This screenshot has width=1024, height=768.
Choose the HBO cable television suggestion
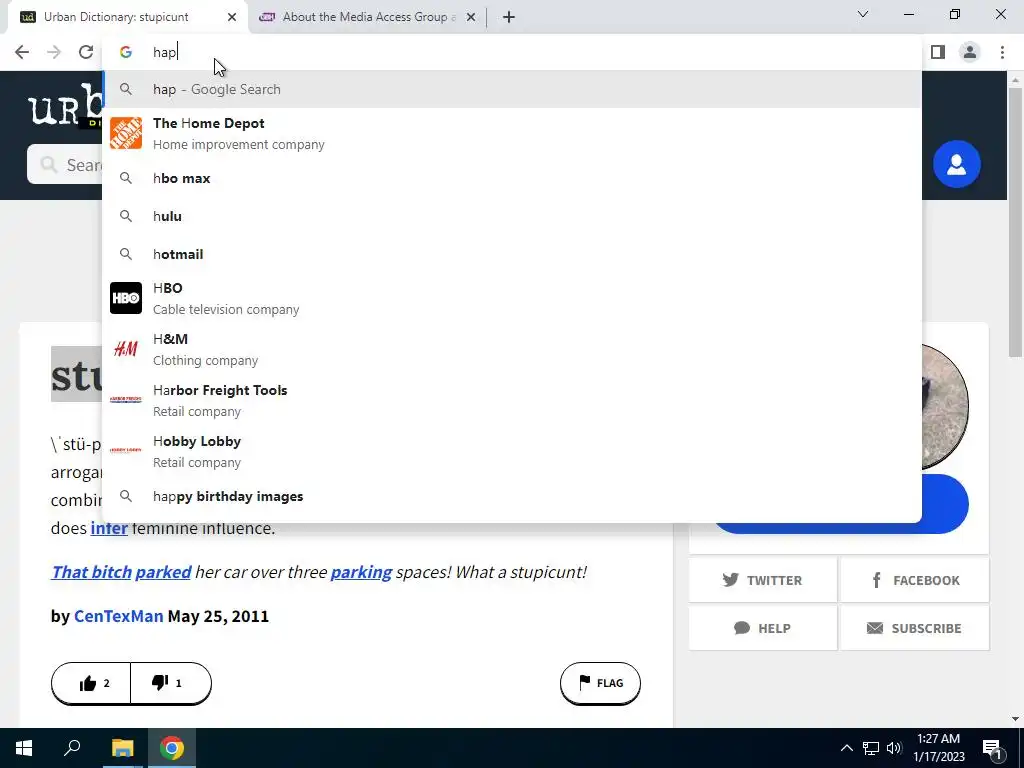[512, 298]
